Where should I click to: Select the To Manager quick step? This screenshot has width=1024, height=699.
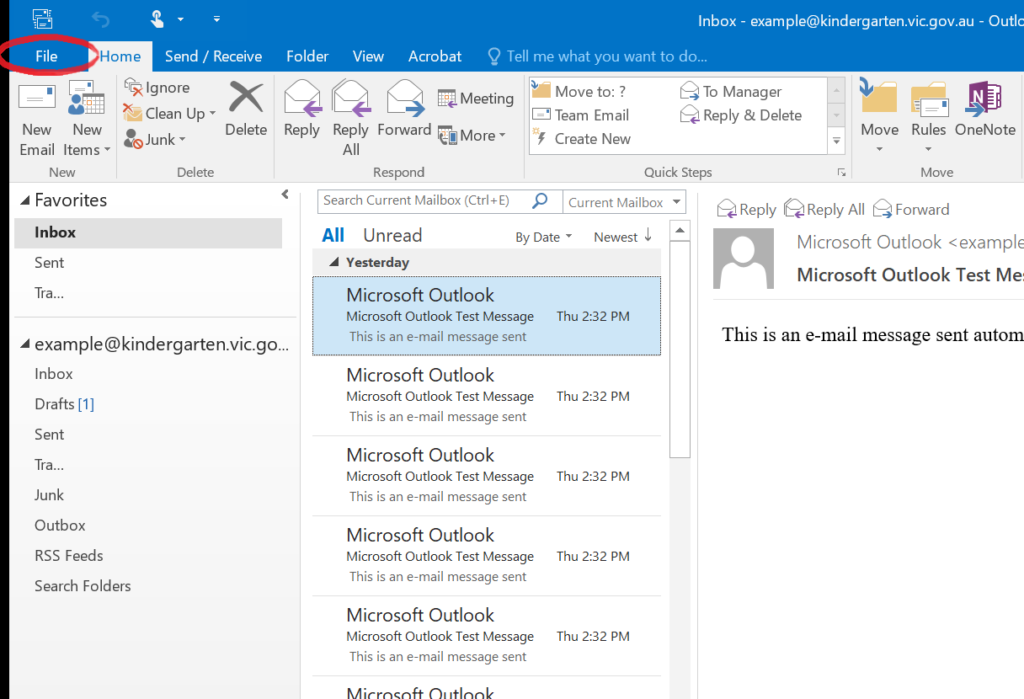point(731,91)
